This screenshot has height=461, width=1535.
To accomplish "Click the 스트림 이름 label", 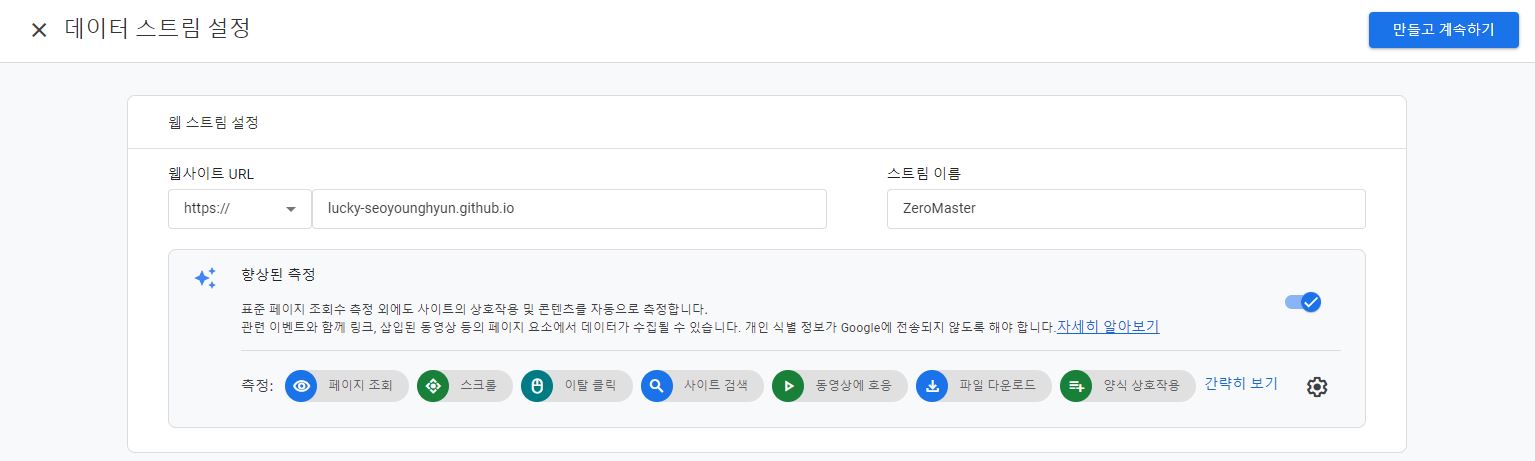I will (924, 173).
